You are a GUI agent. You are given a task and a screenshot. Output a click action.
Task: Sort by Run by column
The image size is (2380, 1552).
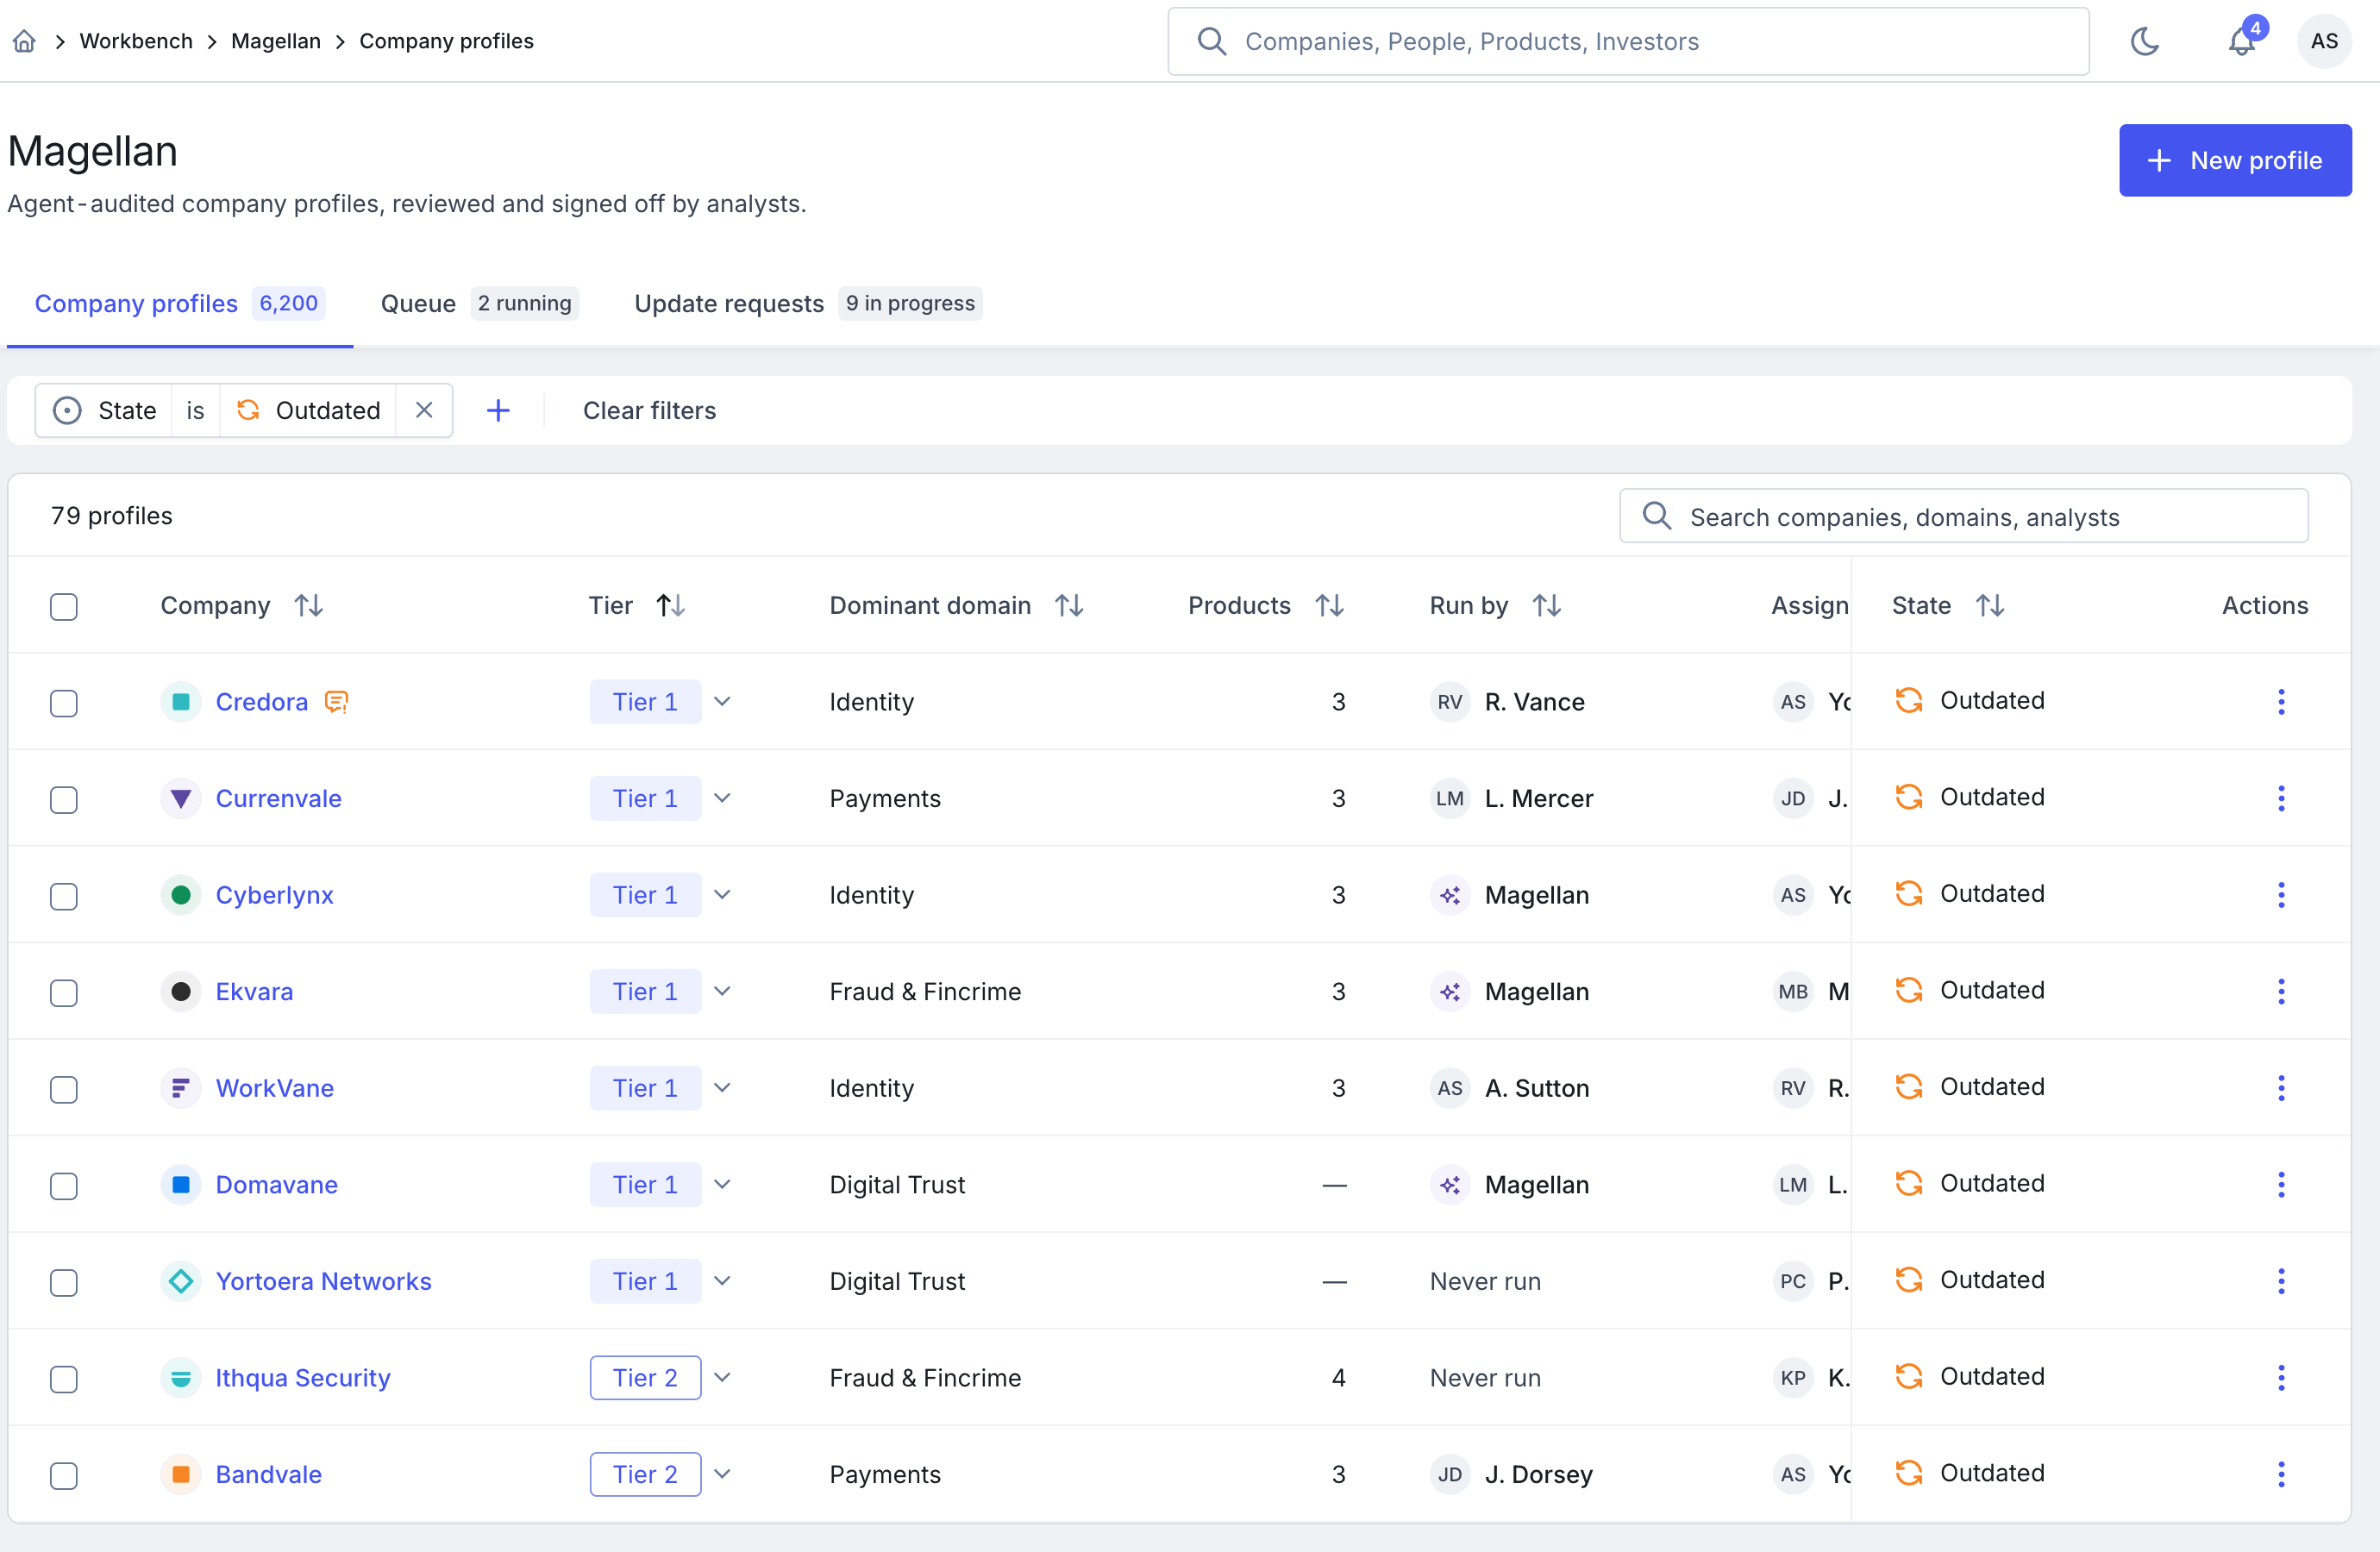(1547, 605)
